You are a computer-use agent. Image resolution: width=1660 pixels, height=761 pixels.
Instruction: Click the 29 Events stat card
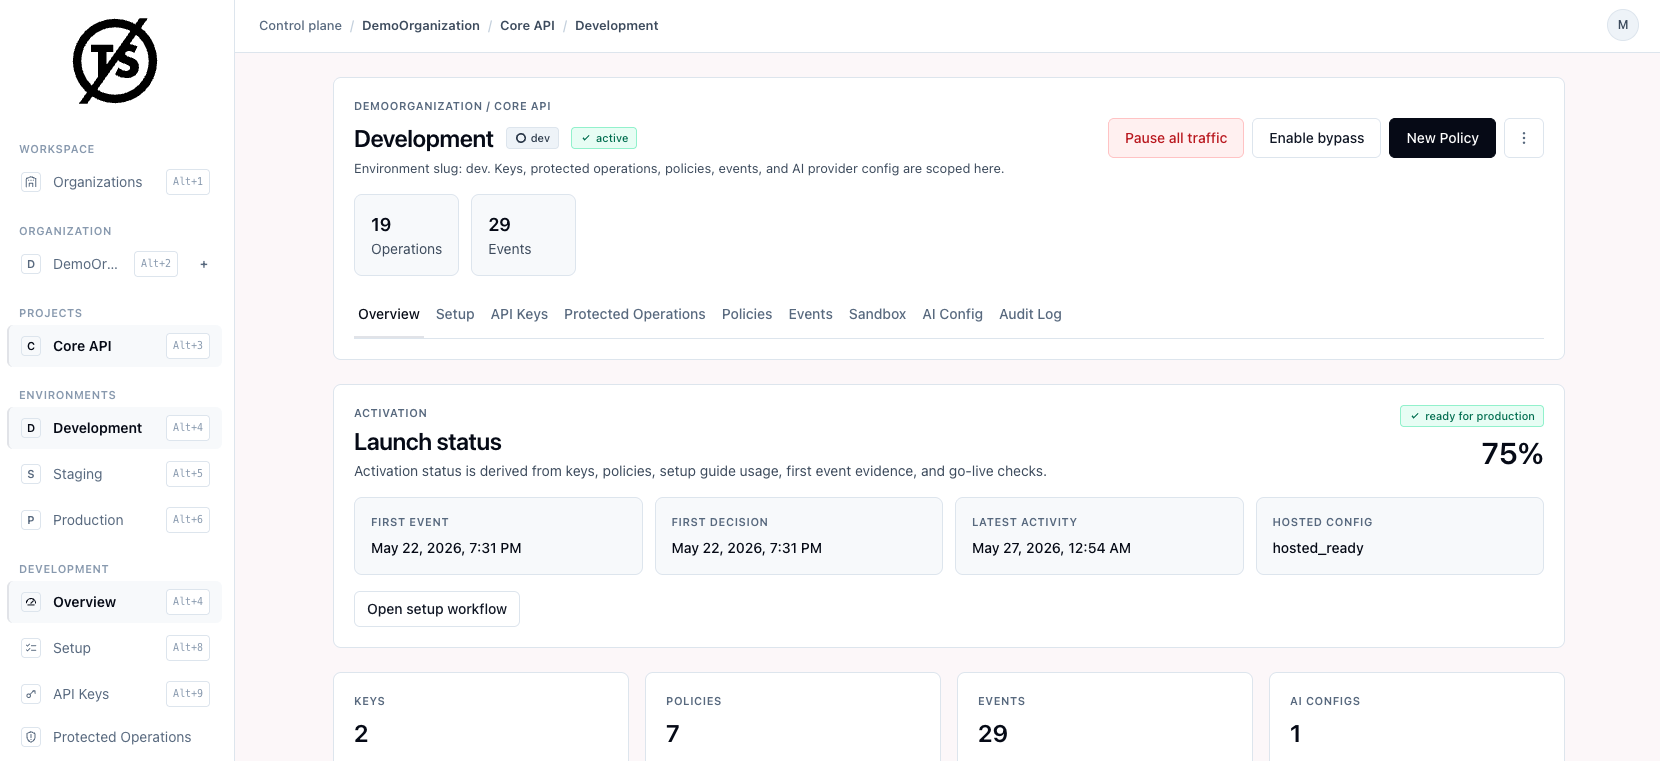(523, 235)
